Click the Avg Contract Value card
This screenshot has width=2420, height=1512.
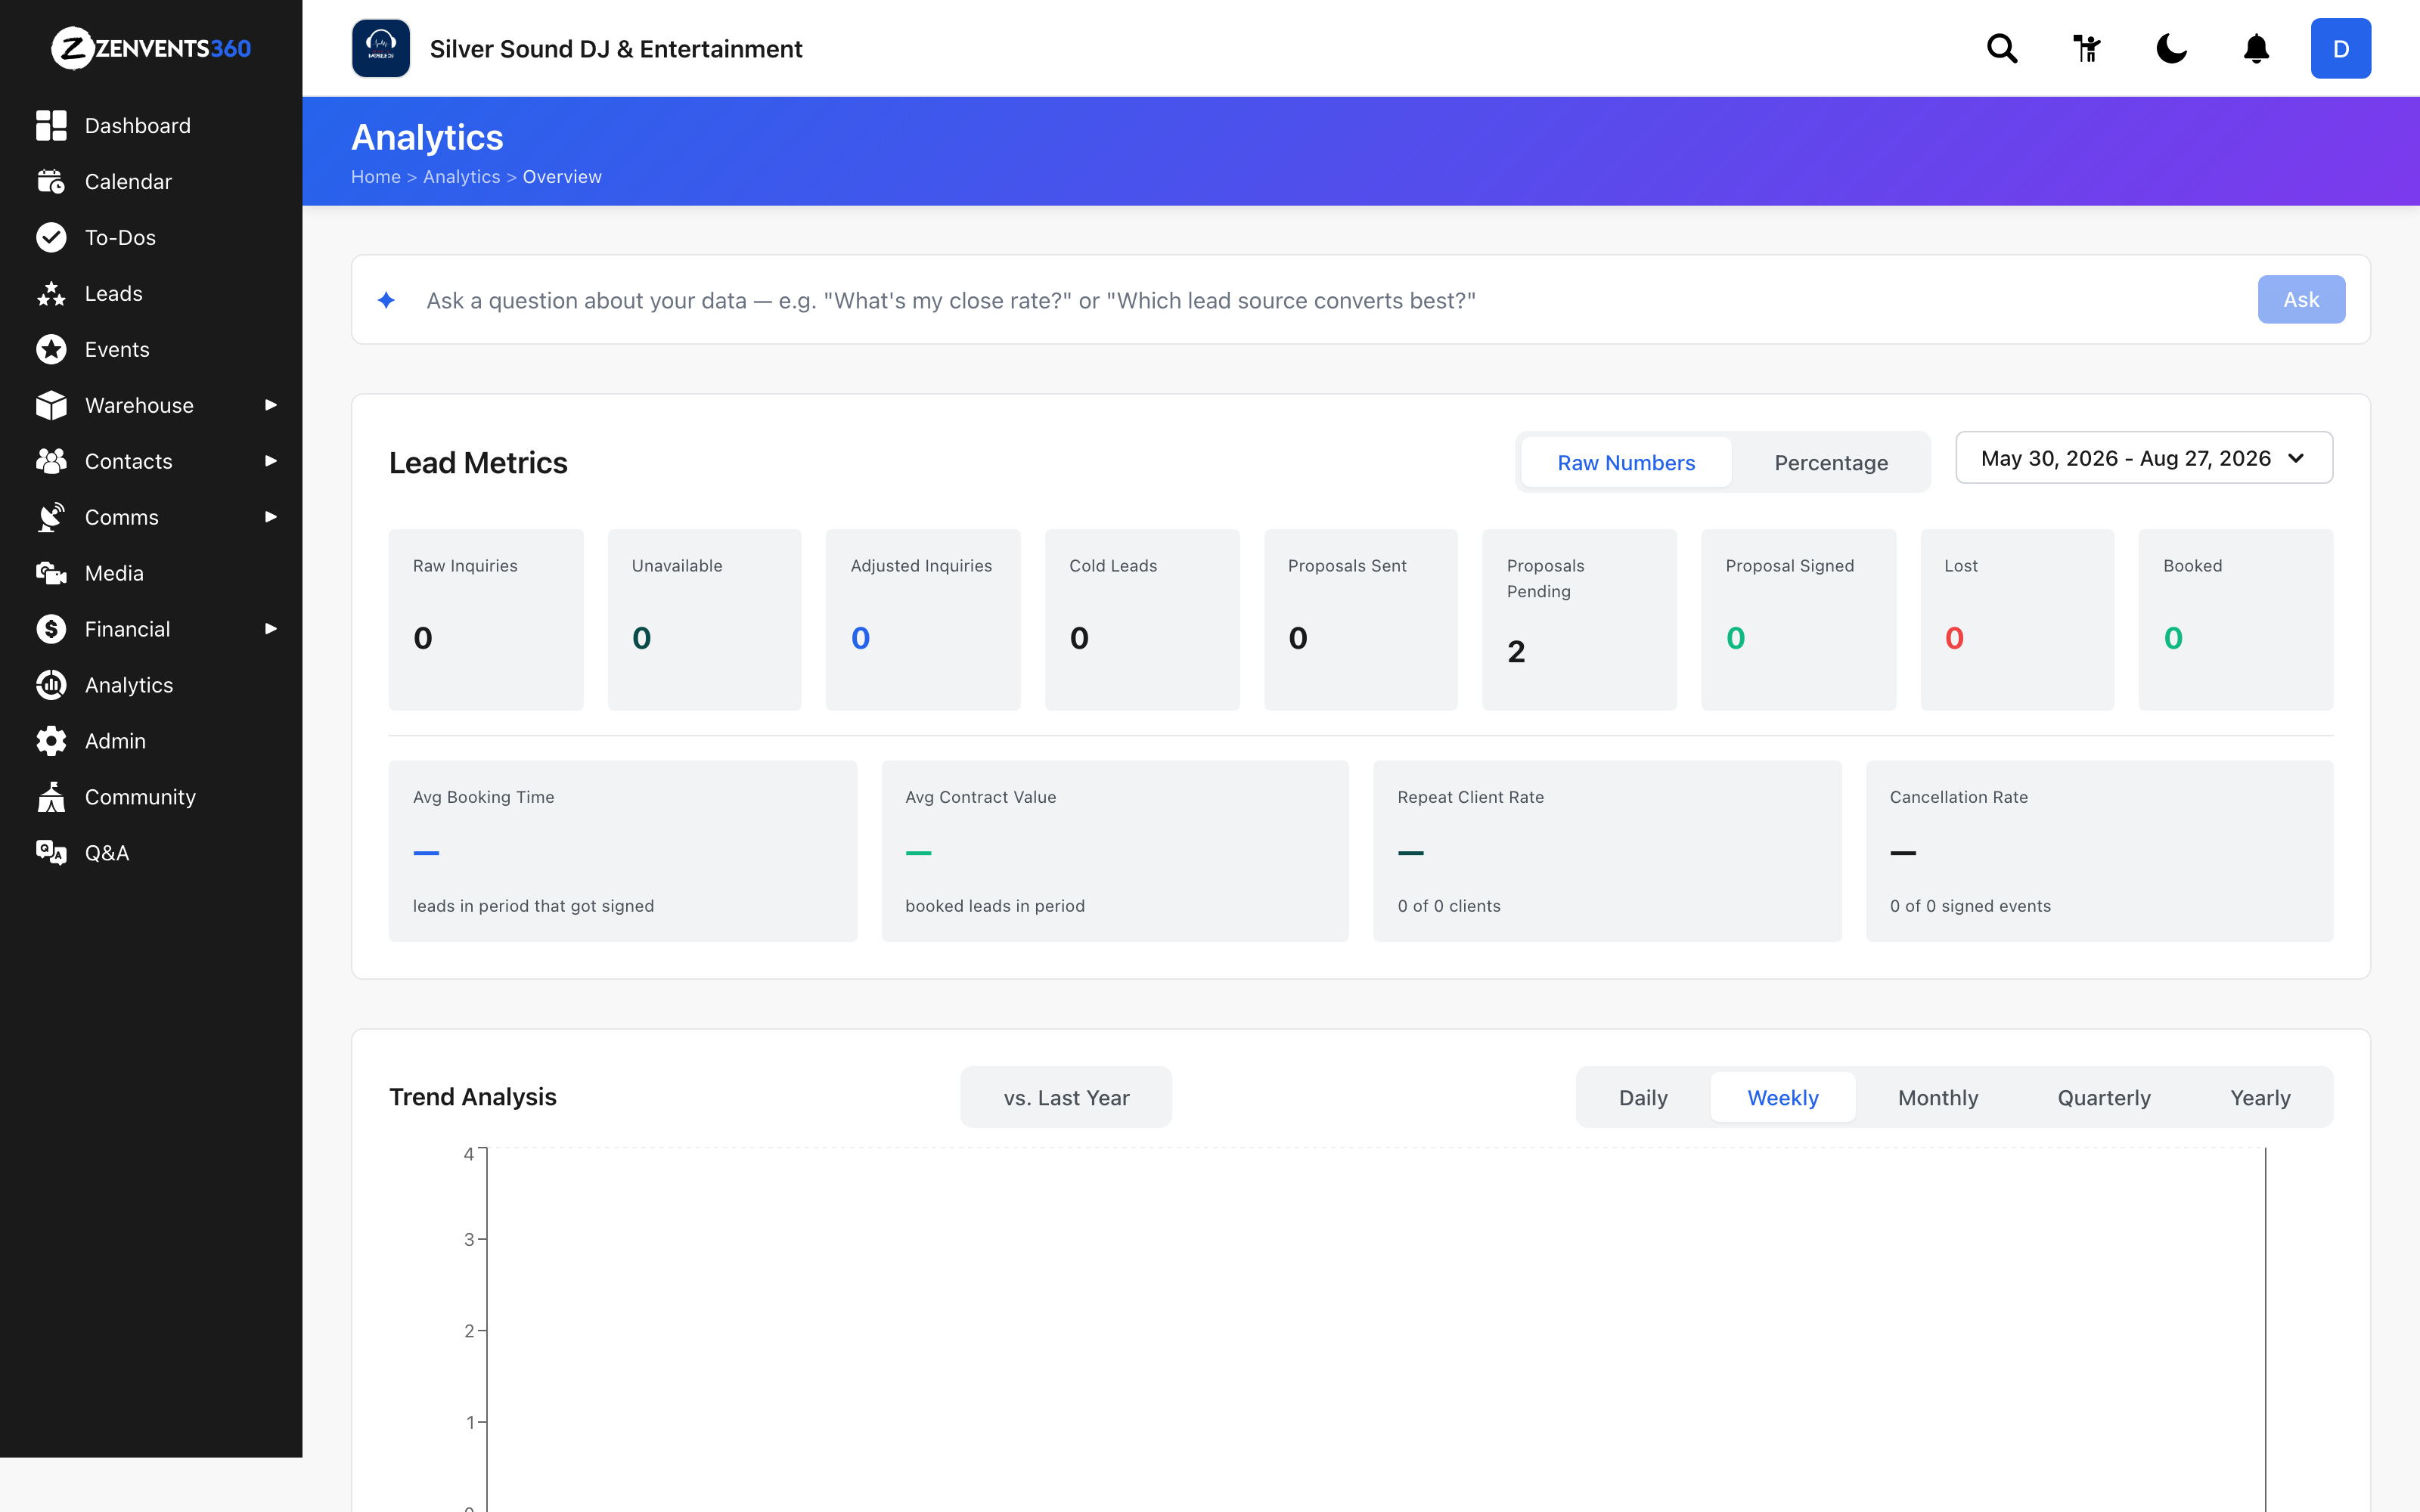click(1115, 851)
